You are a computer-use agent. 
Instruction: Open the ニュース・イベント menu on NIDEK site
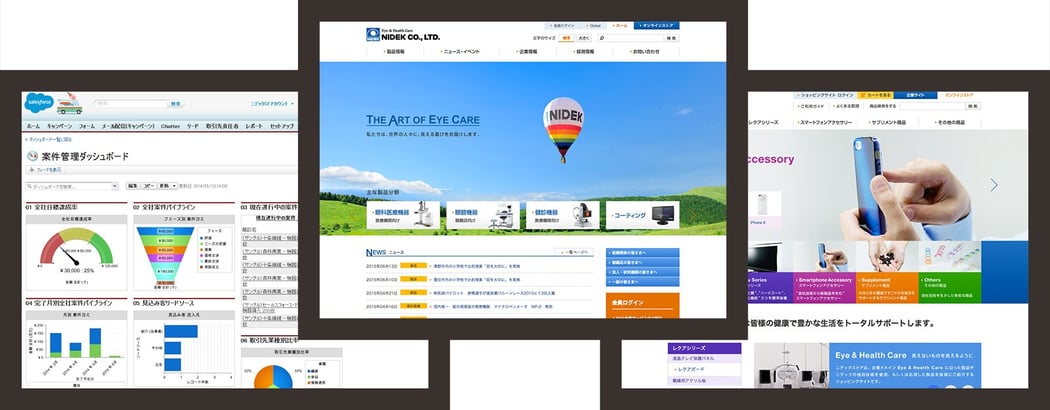click(x=460, y=52)
